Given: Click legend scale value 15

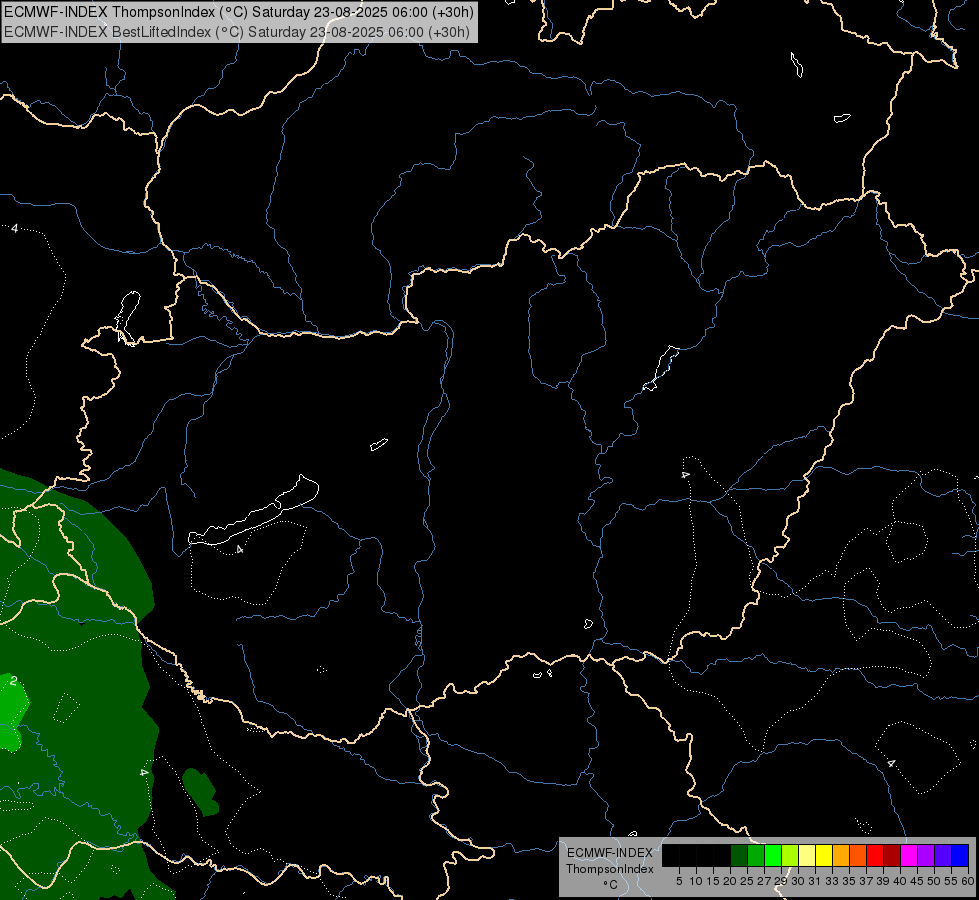Looking at the screenshot, I should pos(713,881).
